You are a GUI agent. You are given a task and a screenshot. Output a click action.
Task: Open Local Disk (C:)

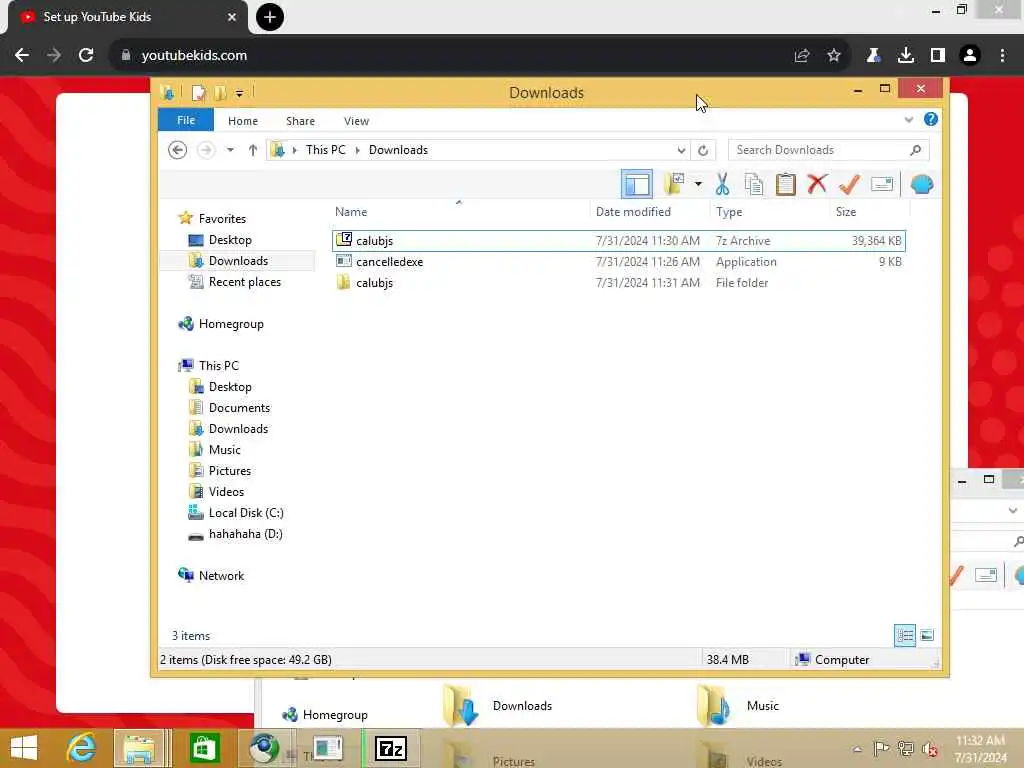pyautogui.click(x=246, y=513)
